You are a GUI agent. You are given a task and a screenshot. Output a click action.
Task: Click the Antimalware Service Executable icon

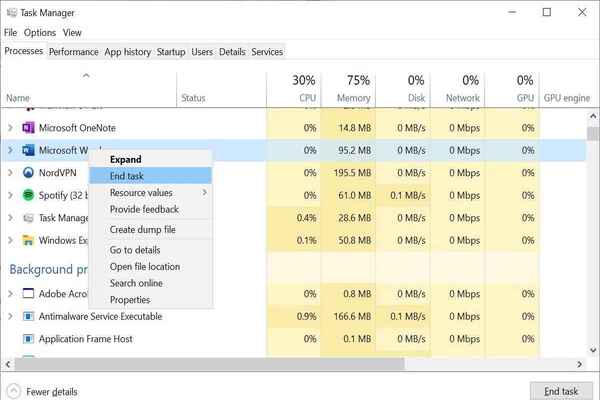[x=28, y=316]
